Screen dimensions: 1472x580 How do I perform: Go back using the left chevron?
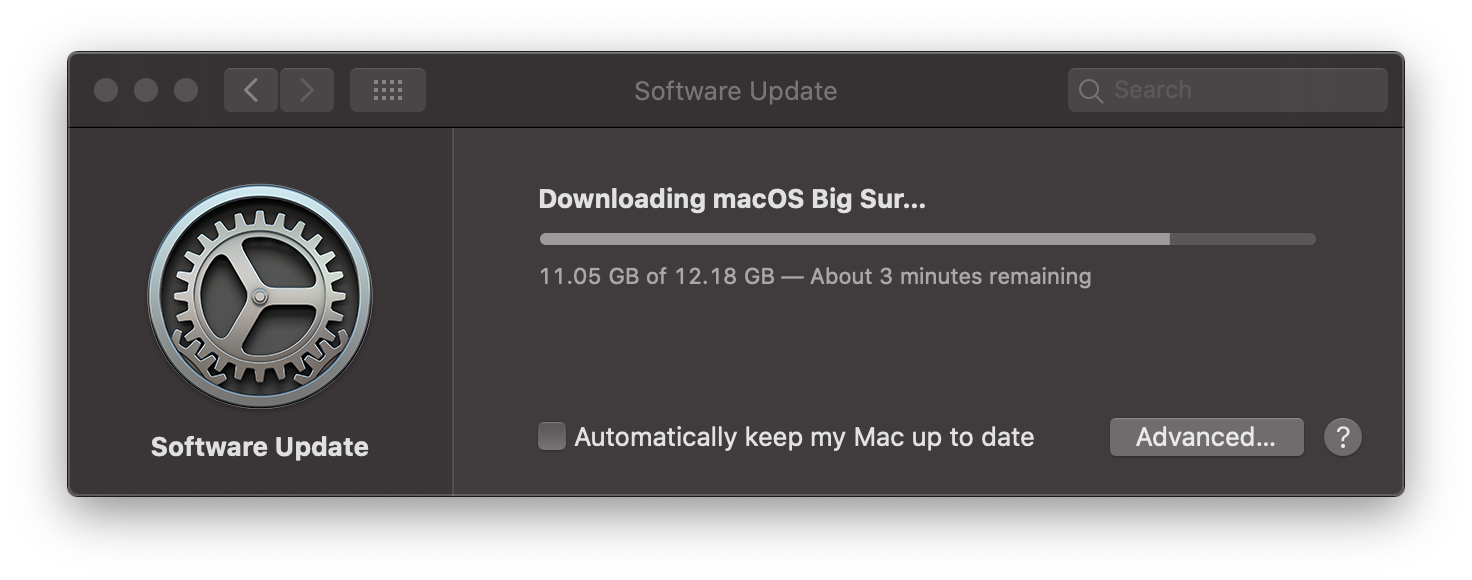coord(251,90)
